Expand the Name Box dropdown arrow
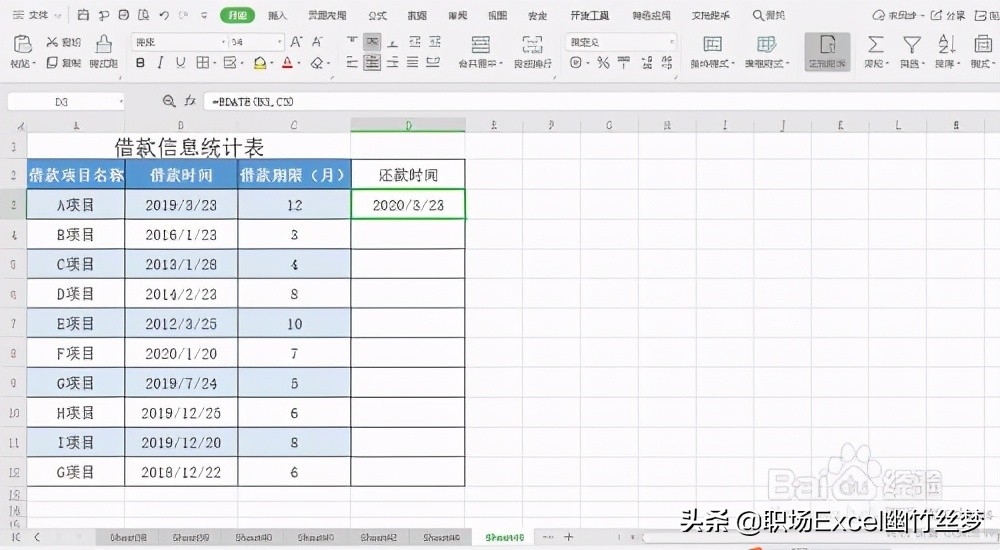 pos(120,101)
